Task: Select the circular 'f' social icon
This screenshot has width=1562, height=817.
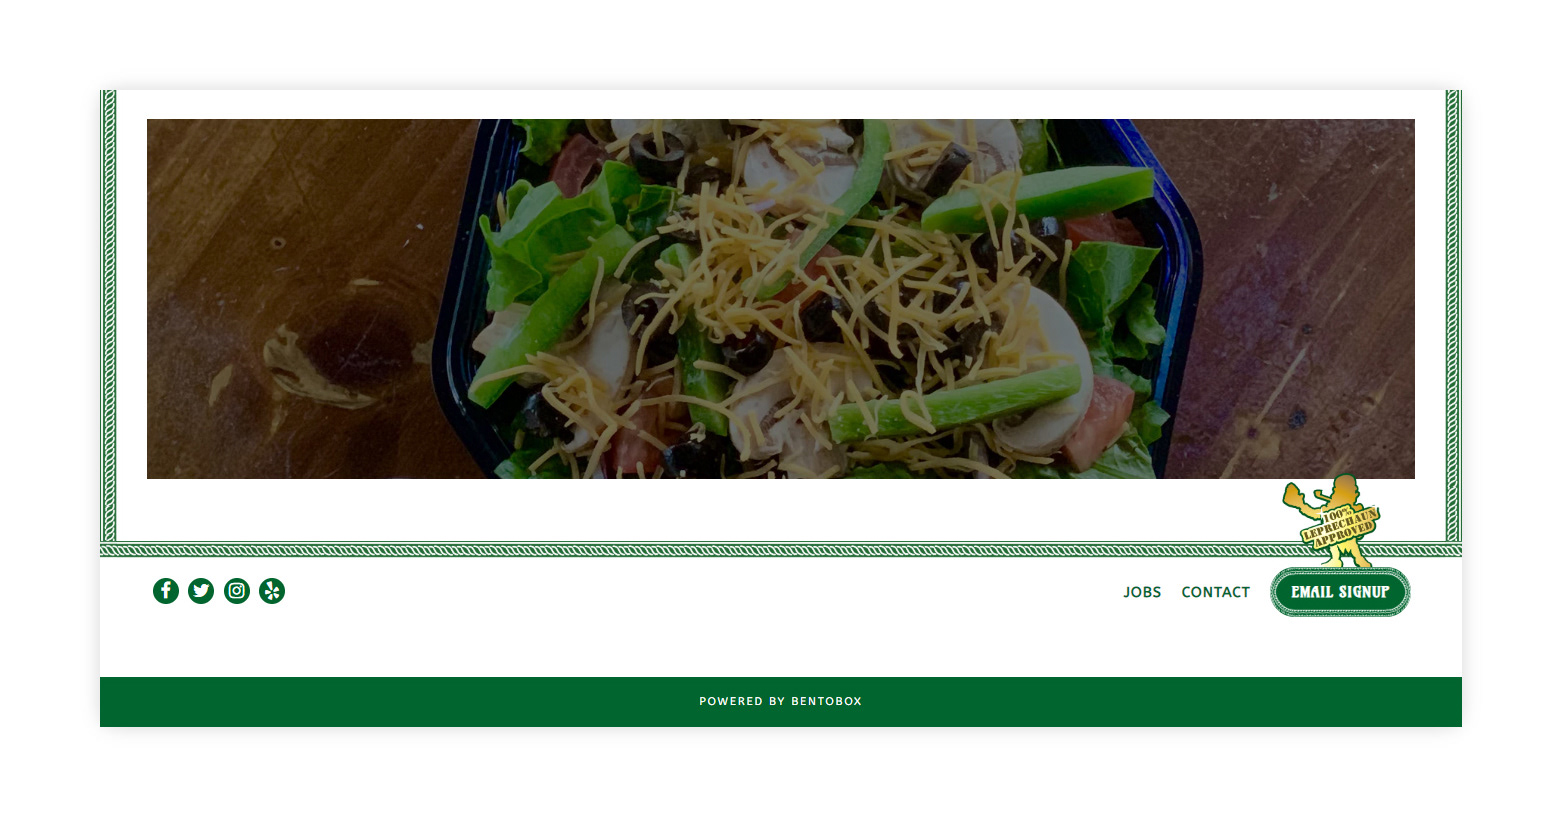Action: click(x=166, y=591)
